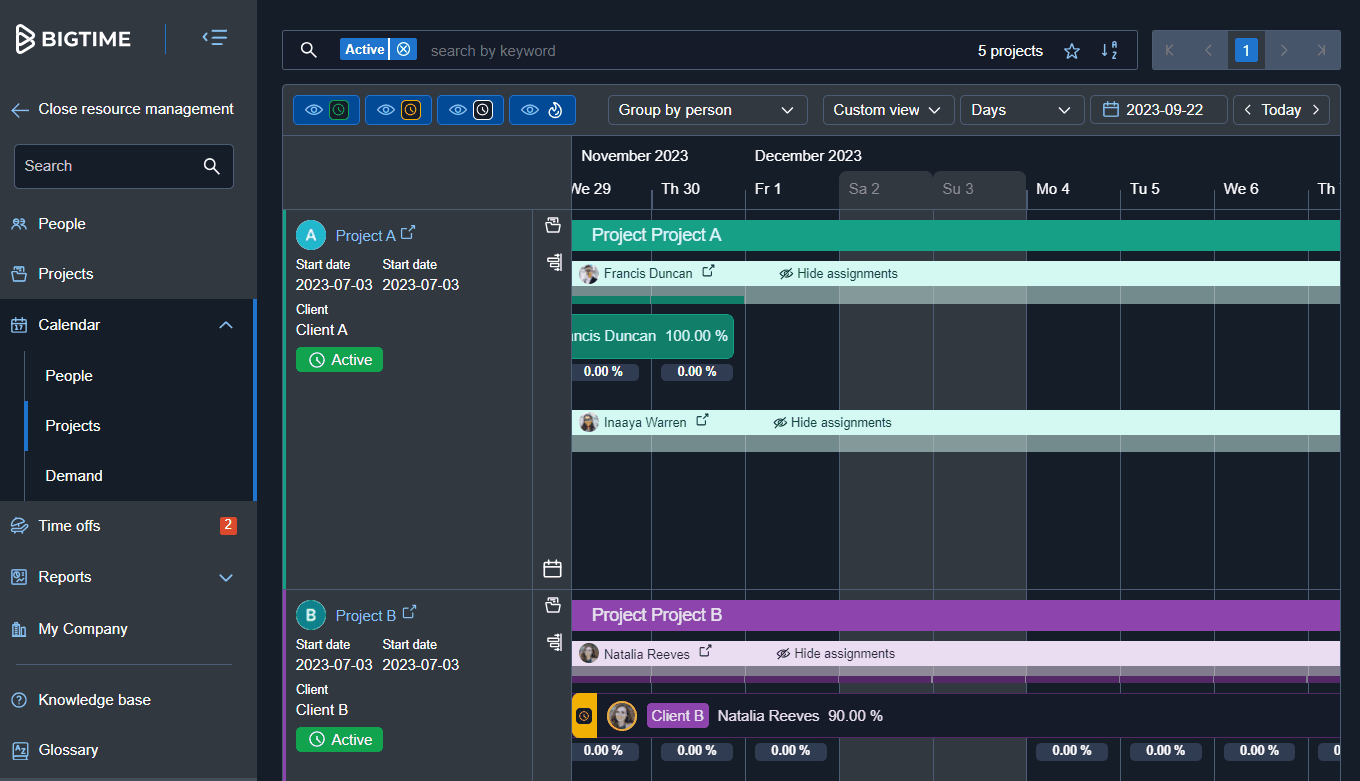The height and width of the screenshot is (781, 1360).
Task: Open the Group by person dropdown
Action: tap(707, 110)
